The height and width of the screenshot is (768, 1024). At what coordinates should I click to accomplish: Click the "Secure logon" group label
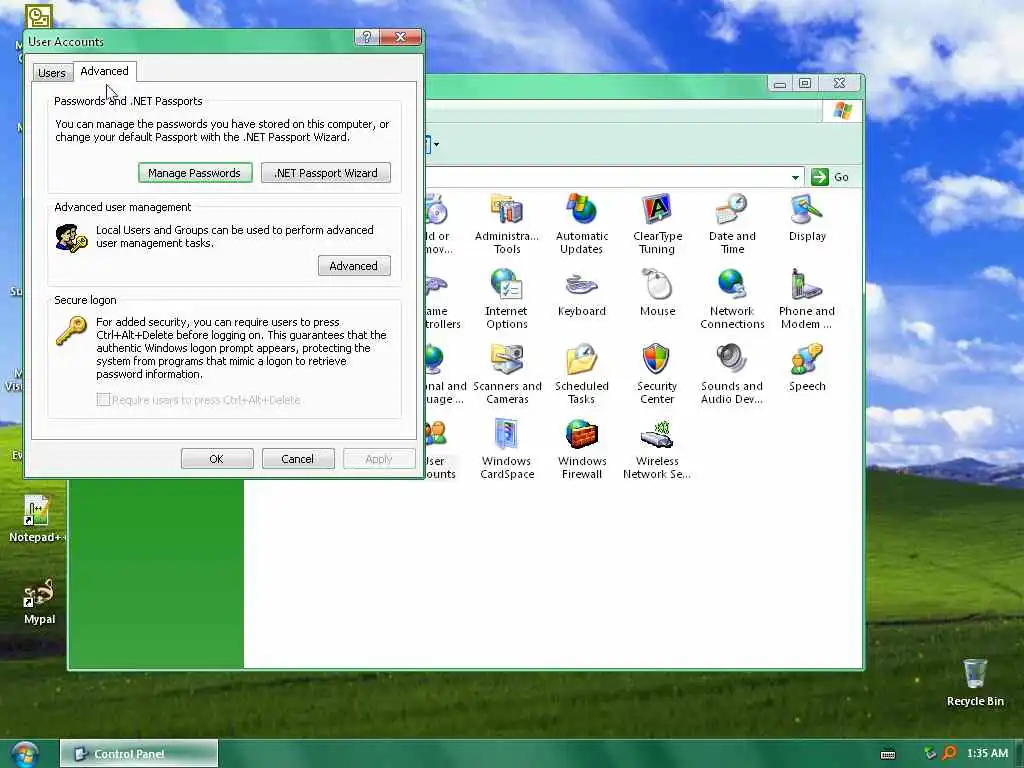(85, 300)
